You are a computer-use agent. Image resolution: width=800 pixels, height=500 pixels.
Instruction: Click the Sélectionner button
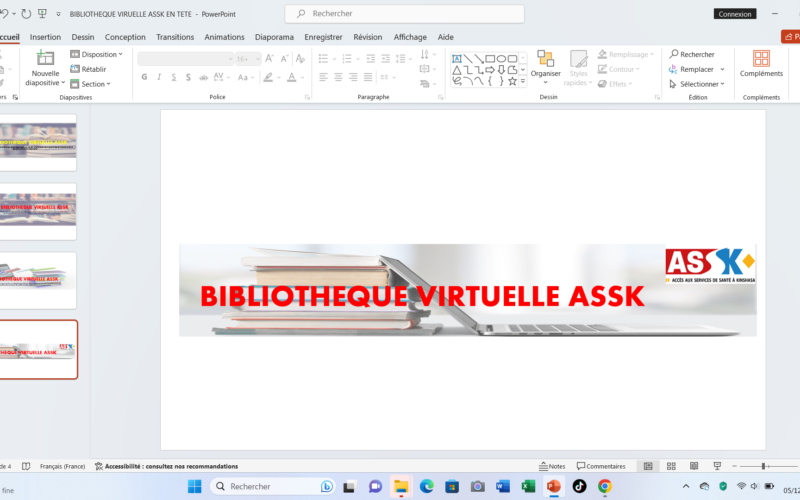pyautogui.click(x=696, y=84)
